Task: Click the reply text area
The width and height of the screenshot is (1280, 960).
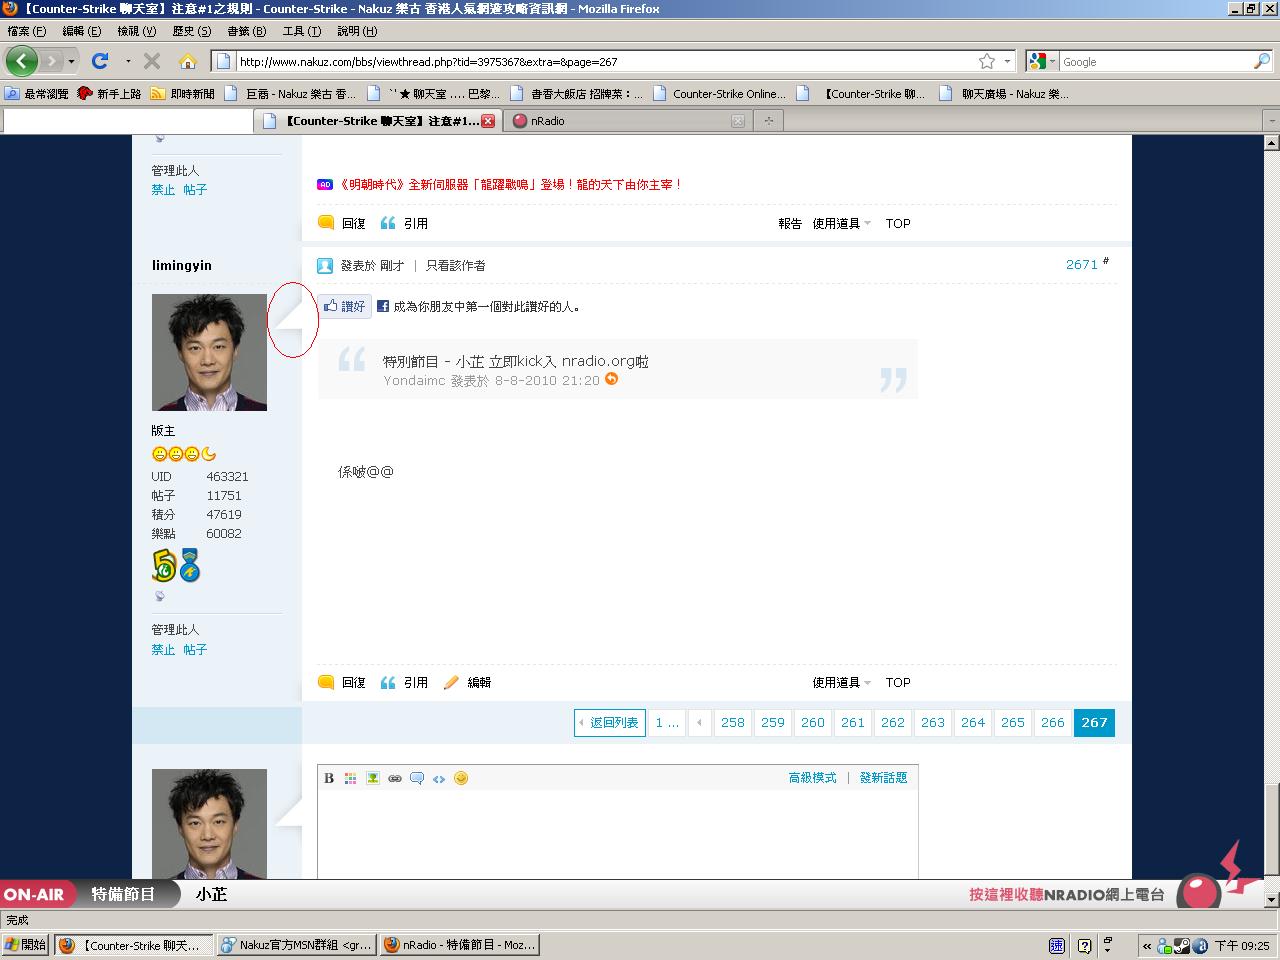Action: point(617,835)
